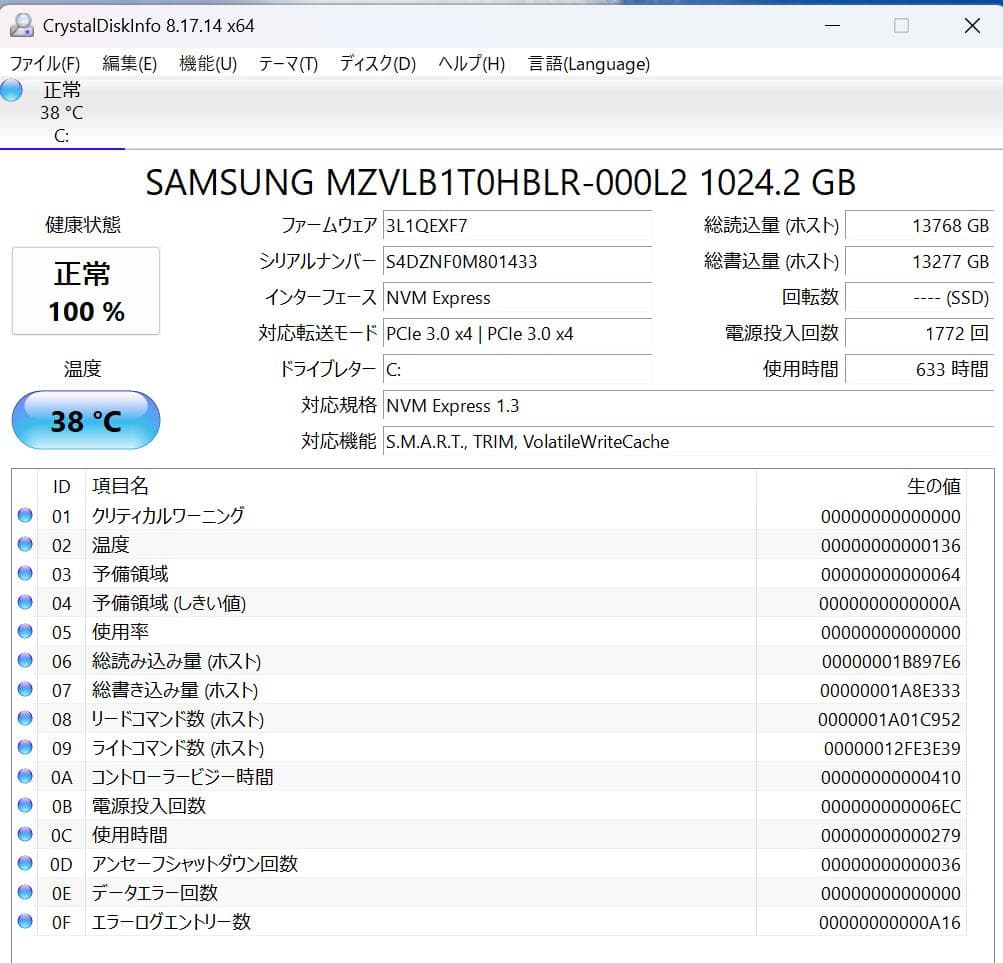The image size is (1003, 963).
Task: Click blue indicator next to 温度 attribute row
Action: [x=26, y=545]
